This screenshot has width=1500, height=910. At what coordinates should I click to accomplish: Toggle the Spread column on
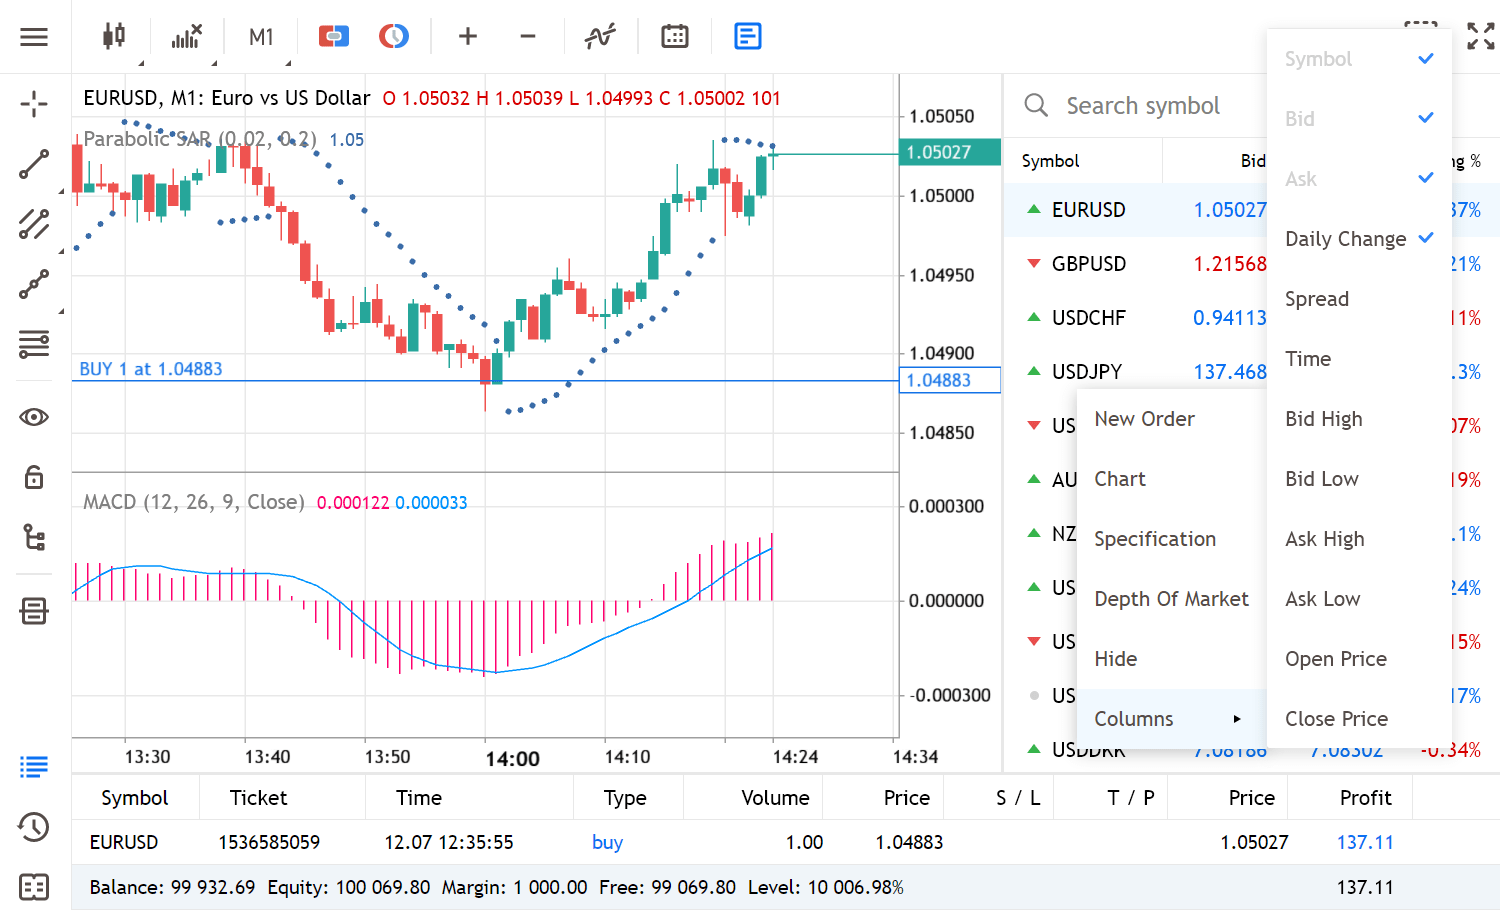tap(1317, 298)
